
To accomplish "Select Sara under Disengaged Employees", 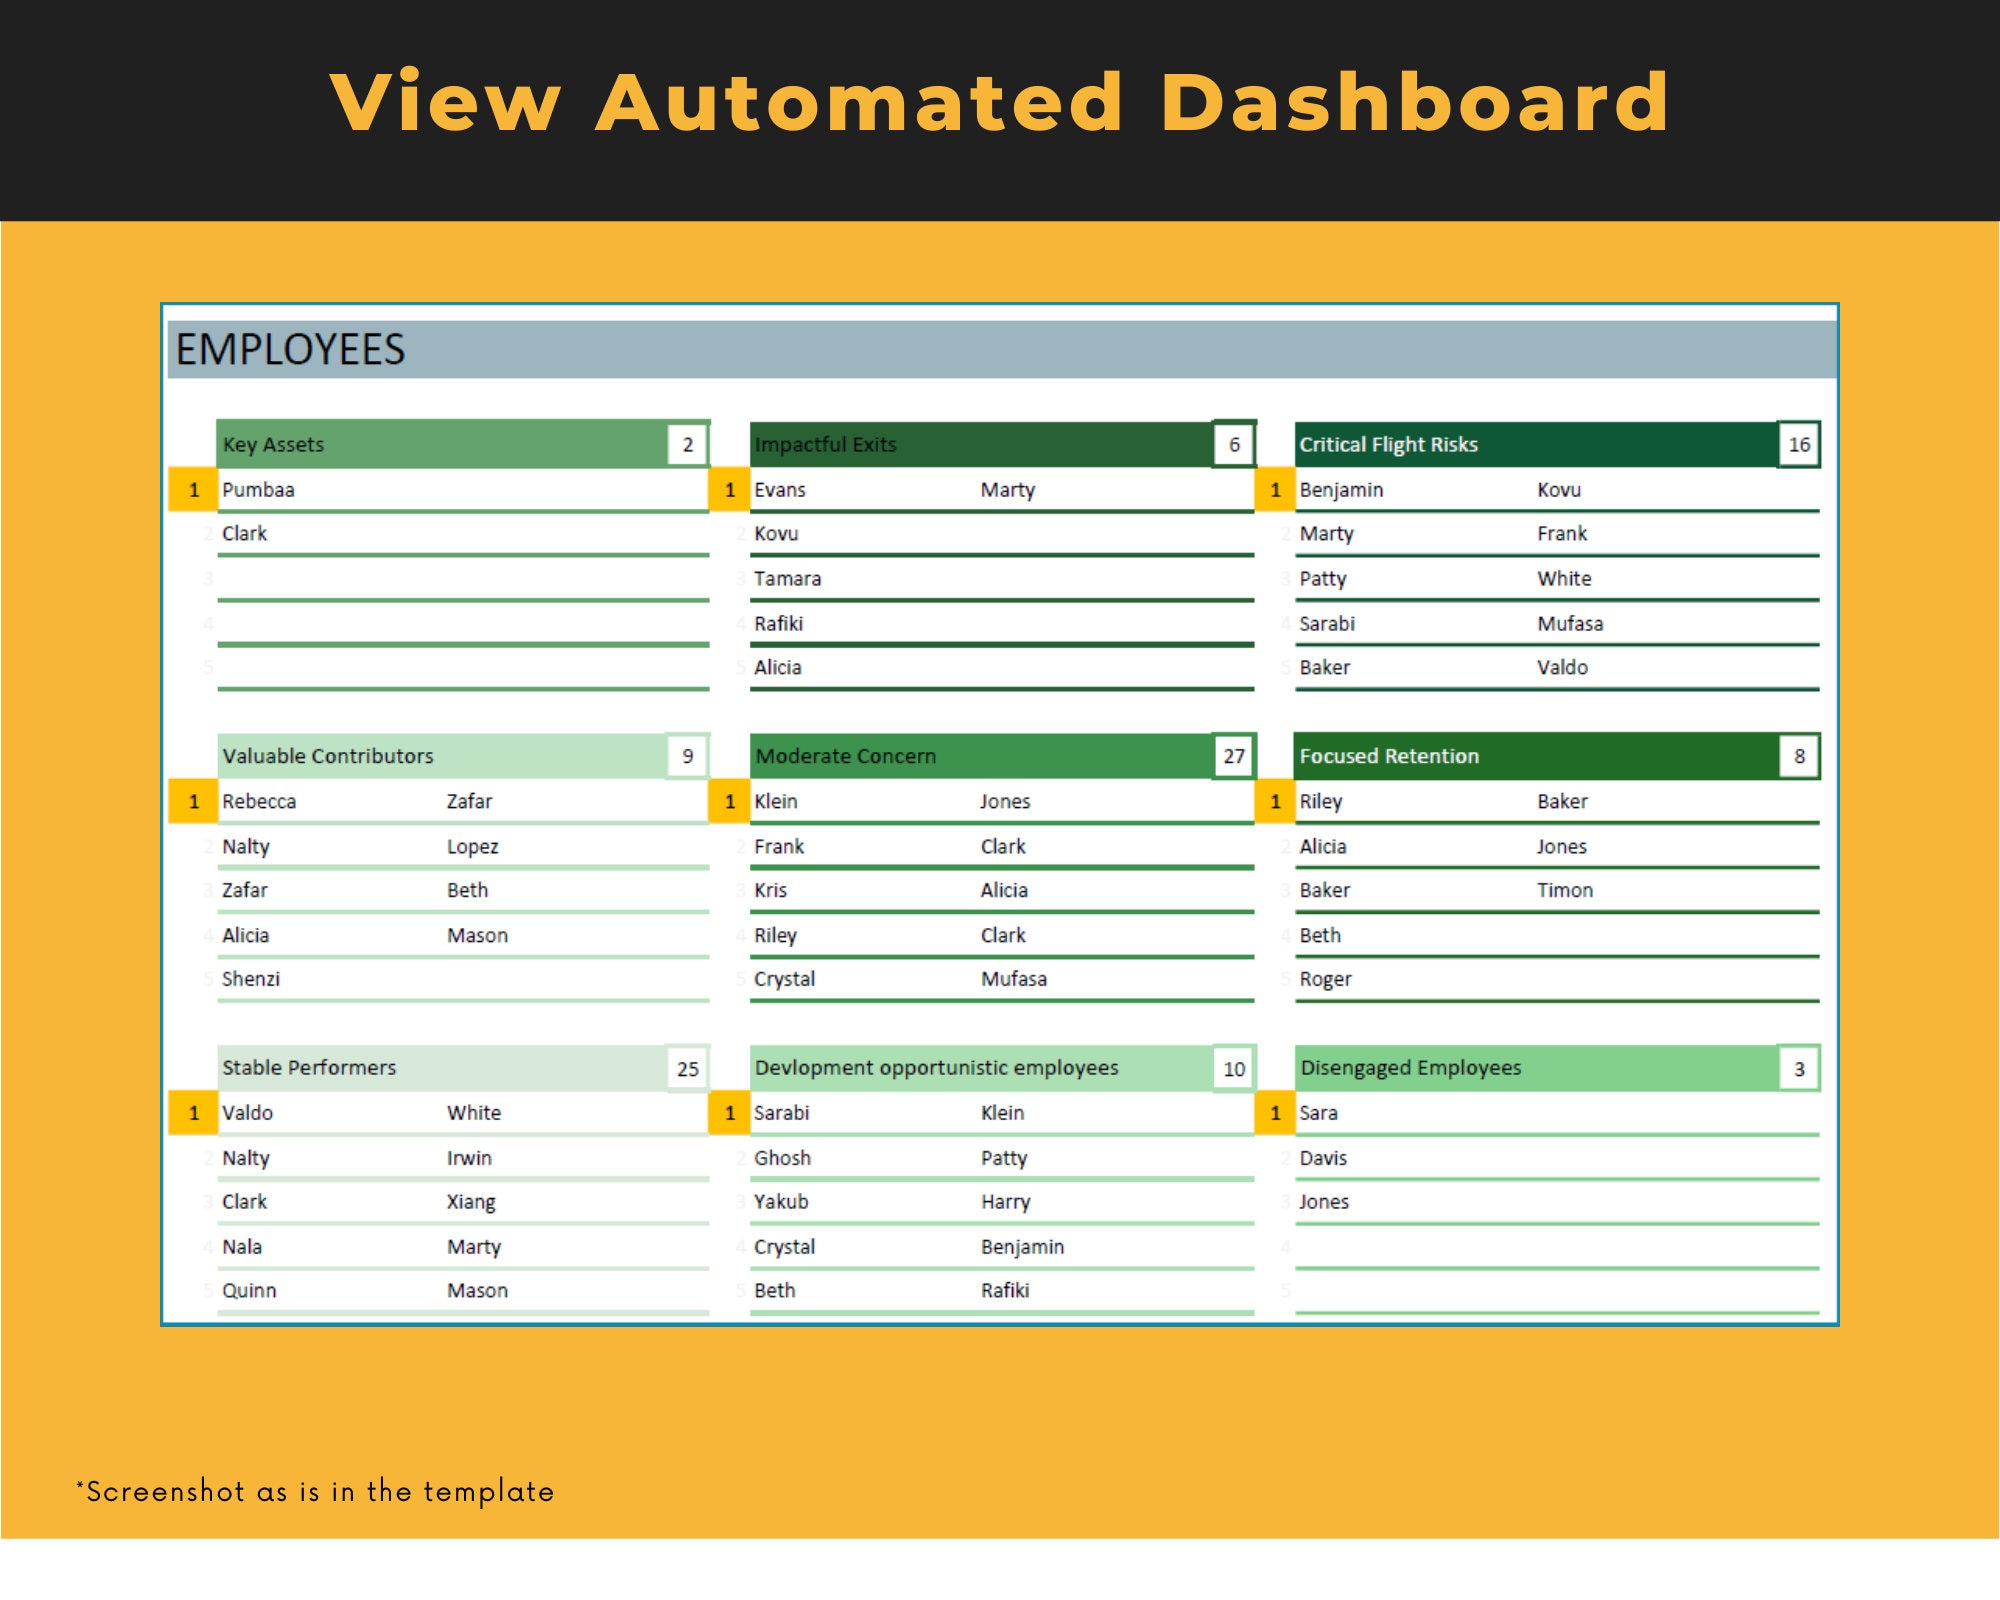I will click(x=1318, y=1112).
